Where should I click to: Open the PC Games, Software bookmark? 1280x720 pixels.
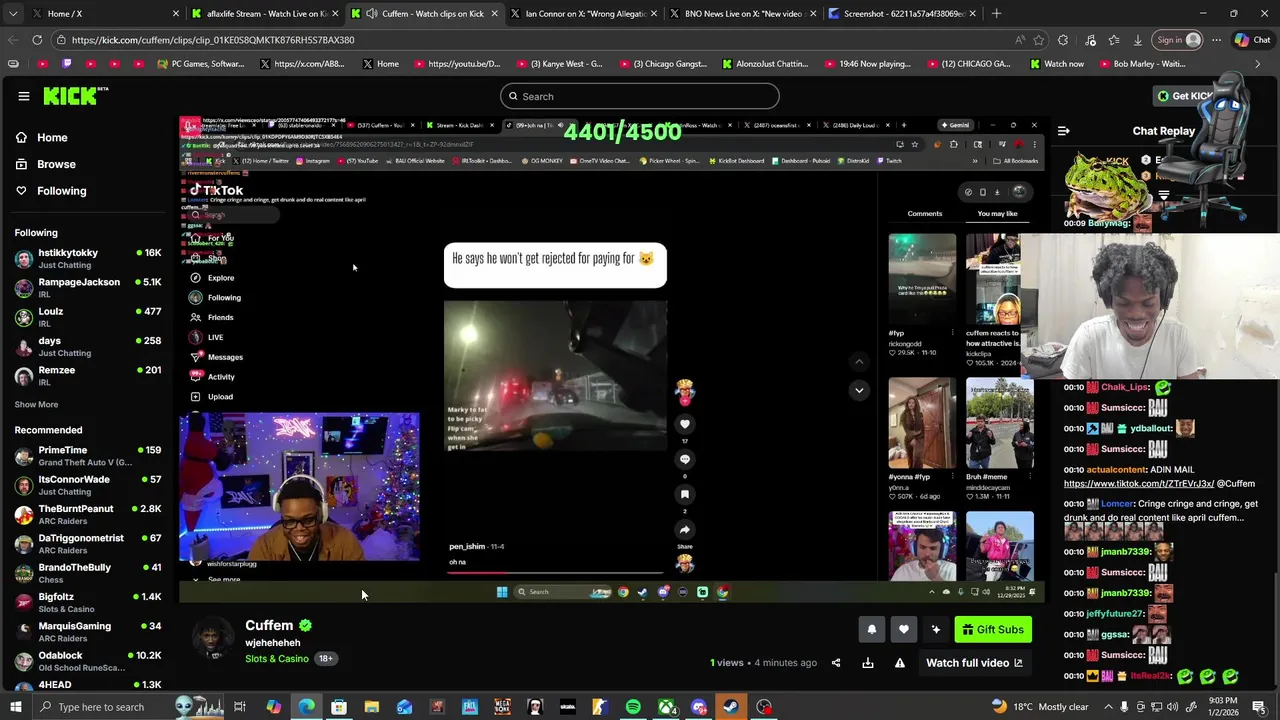(200, 64)
